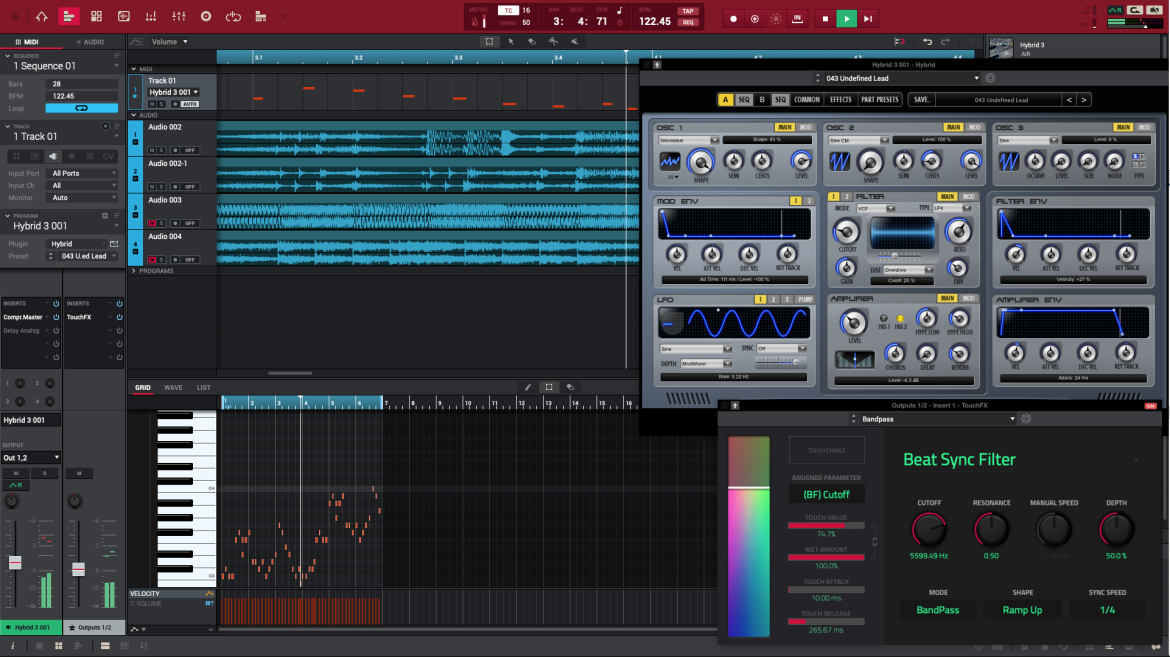1170x657 pixels.
Task: Switch to the LIST editor tab
Action: (x=204, y=387)
